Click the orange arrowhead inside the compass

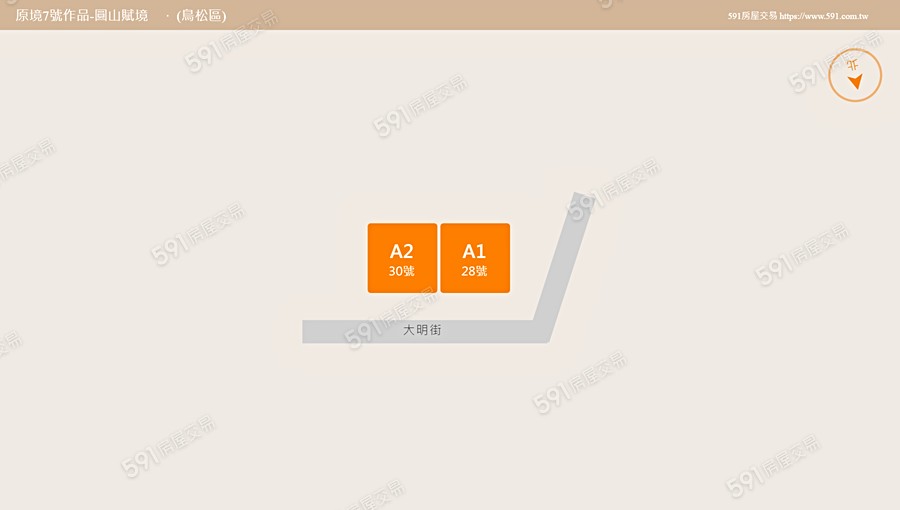point(855,81)
